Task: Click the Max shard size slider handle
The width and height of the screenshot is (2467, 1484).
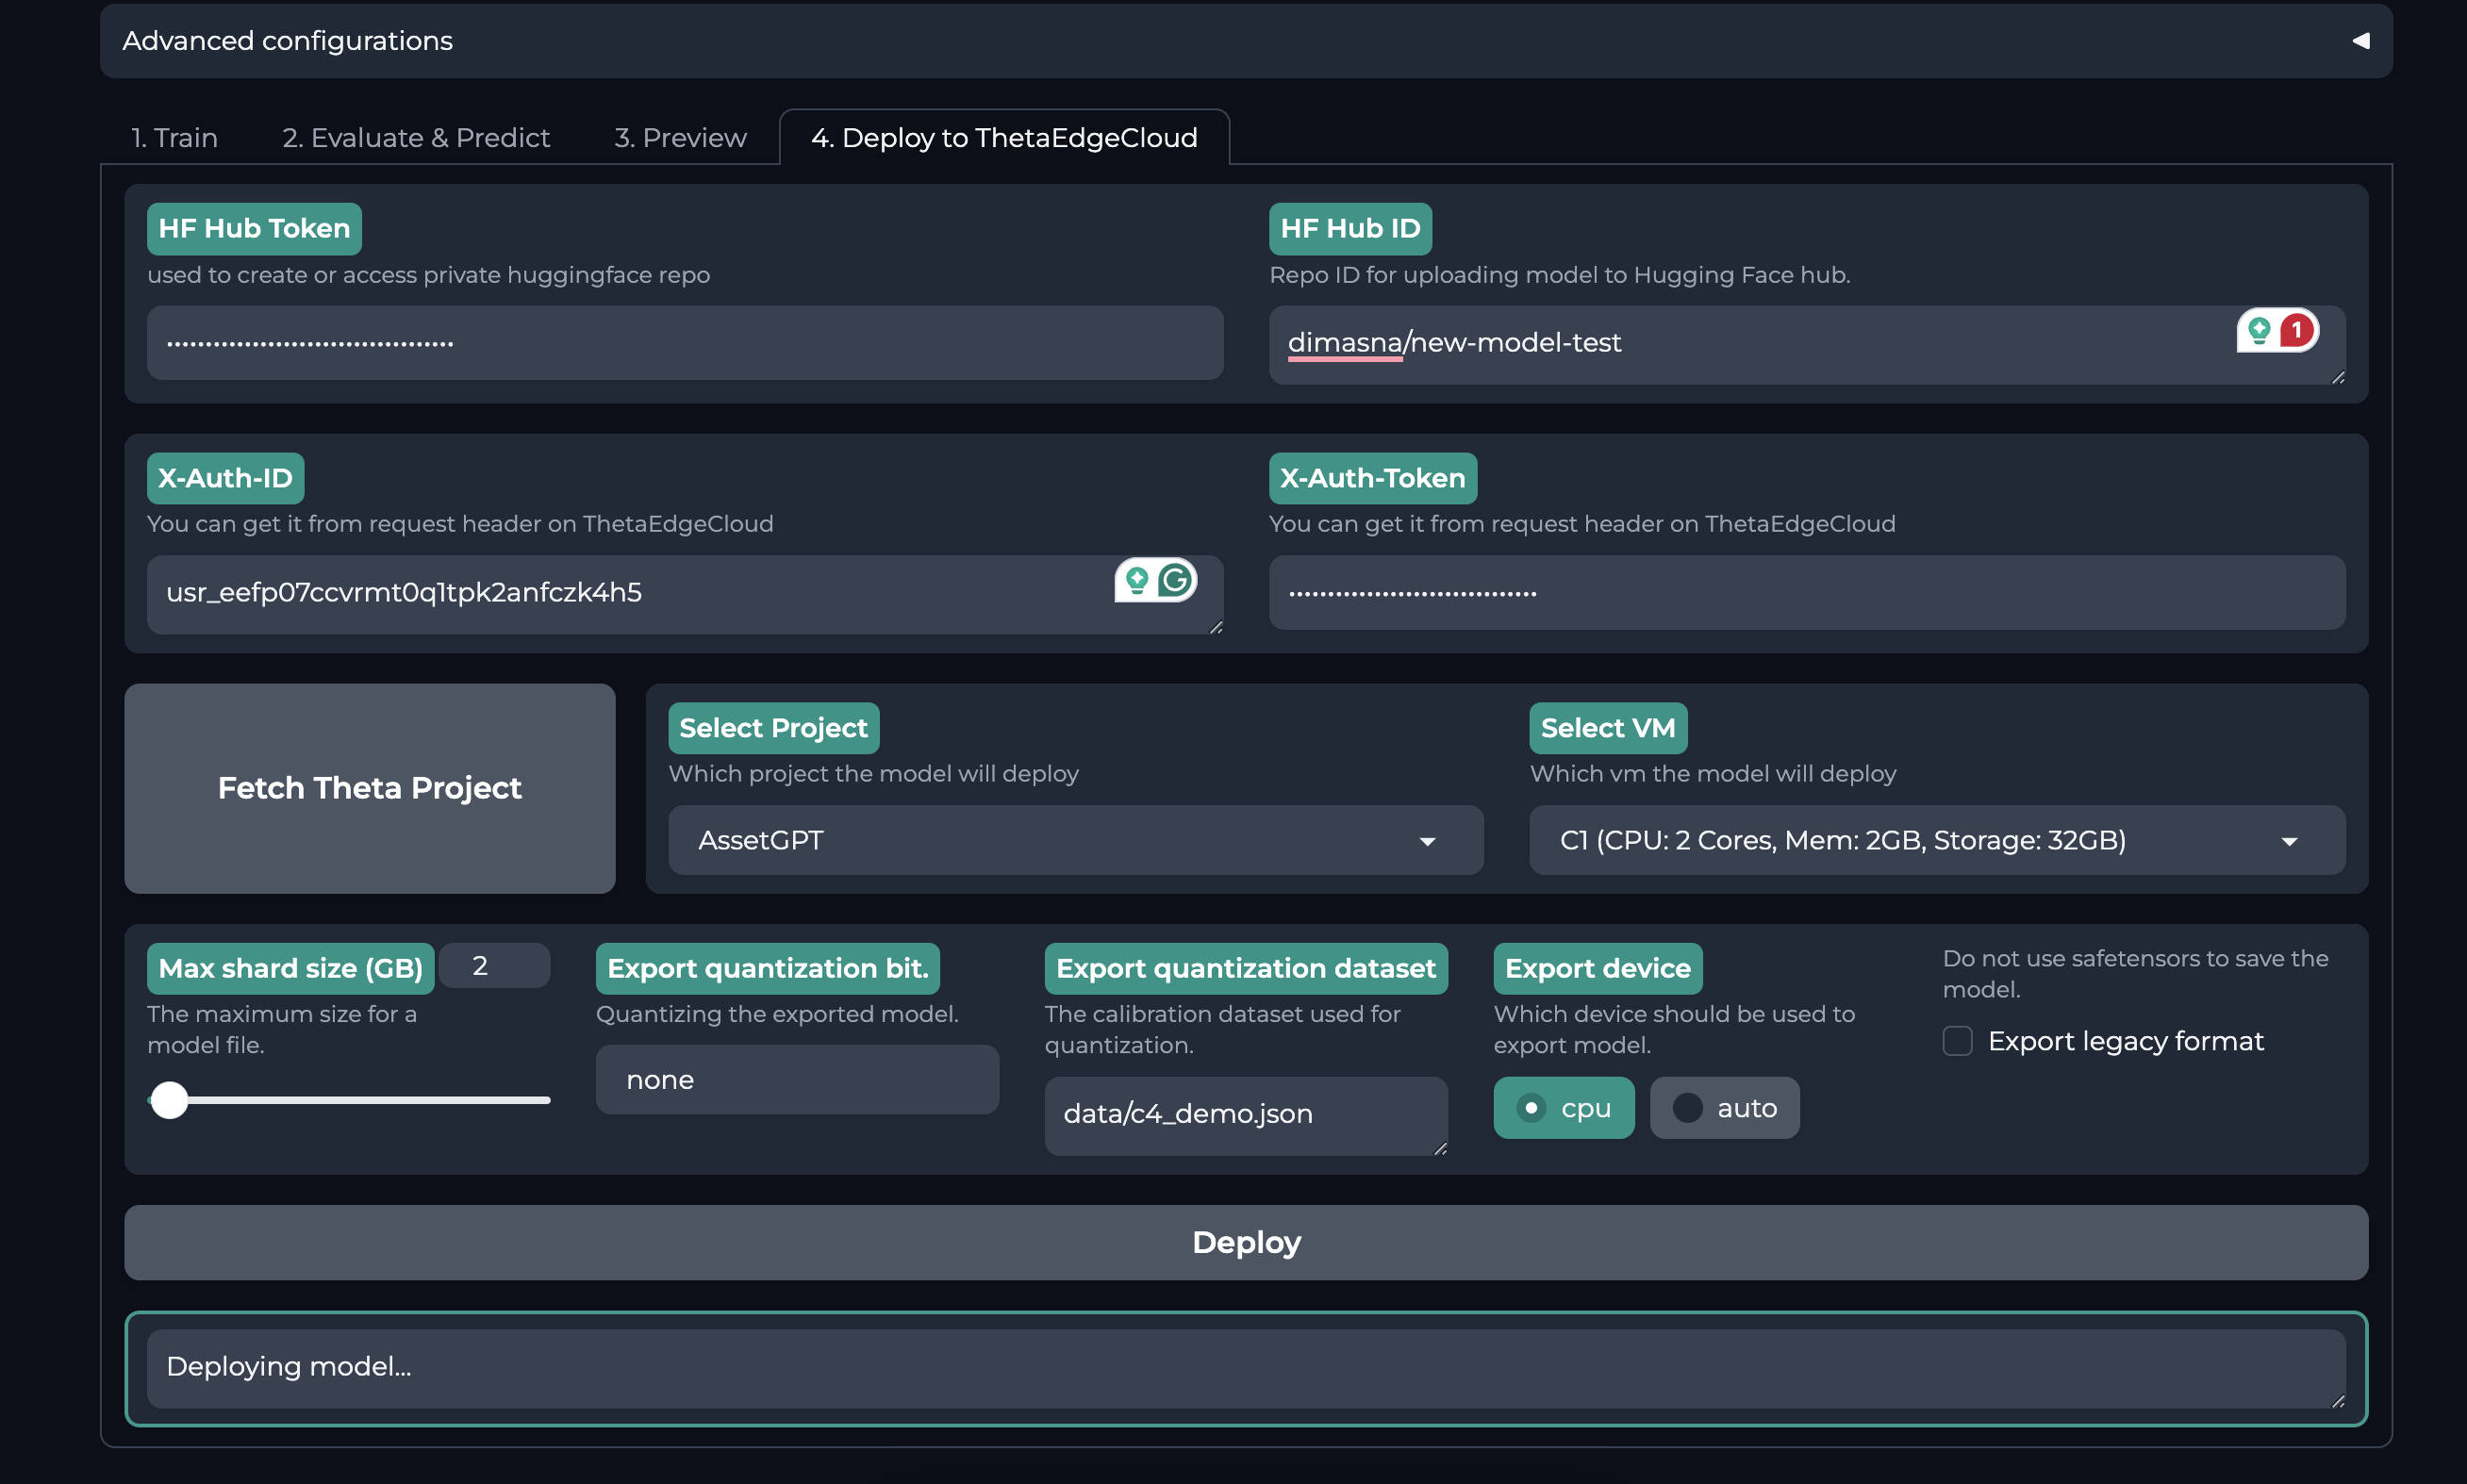Action: point(170,1100)
